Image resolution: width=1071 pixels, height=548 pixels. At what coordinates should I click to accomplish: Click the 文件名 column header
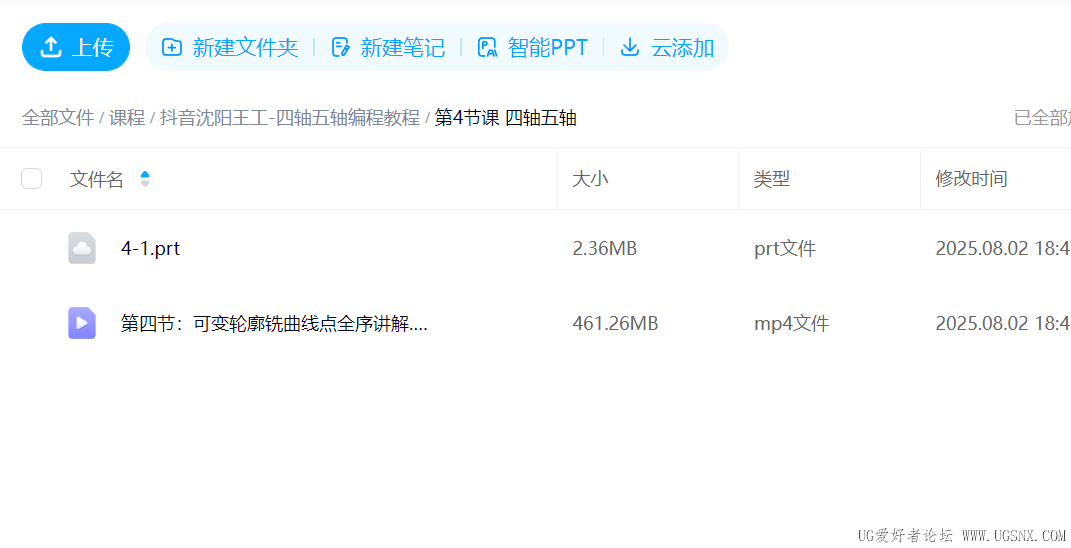96,179
